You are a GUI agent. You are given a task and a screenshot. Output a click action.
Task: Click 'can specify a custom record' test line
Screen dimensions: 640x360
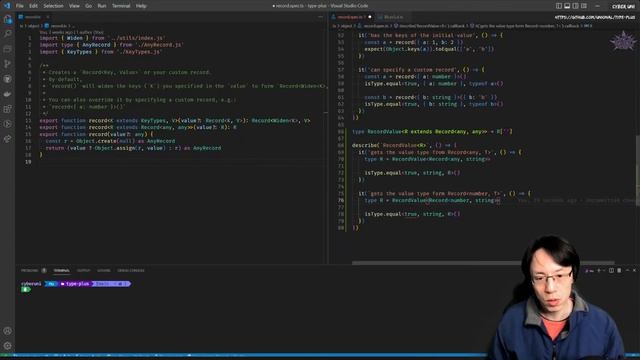tap(421, 69)
